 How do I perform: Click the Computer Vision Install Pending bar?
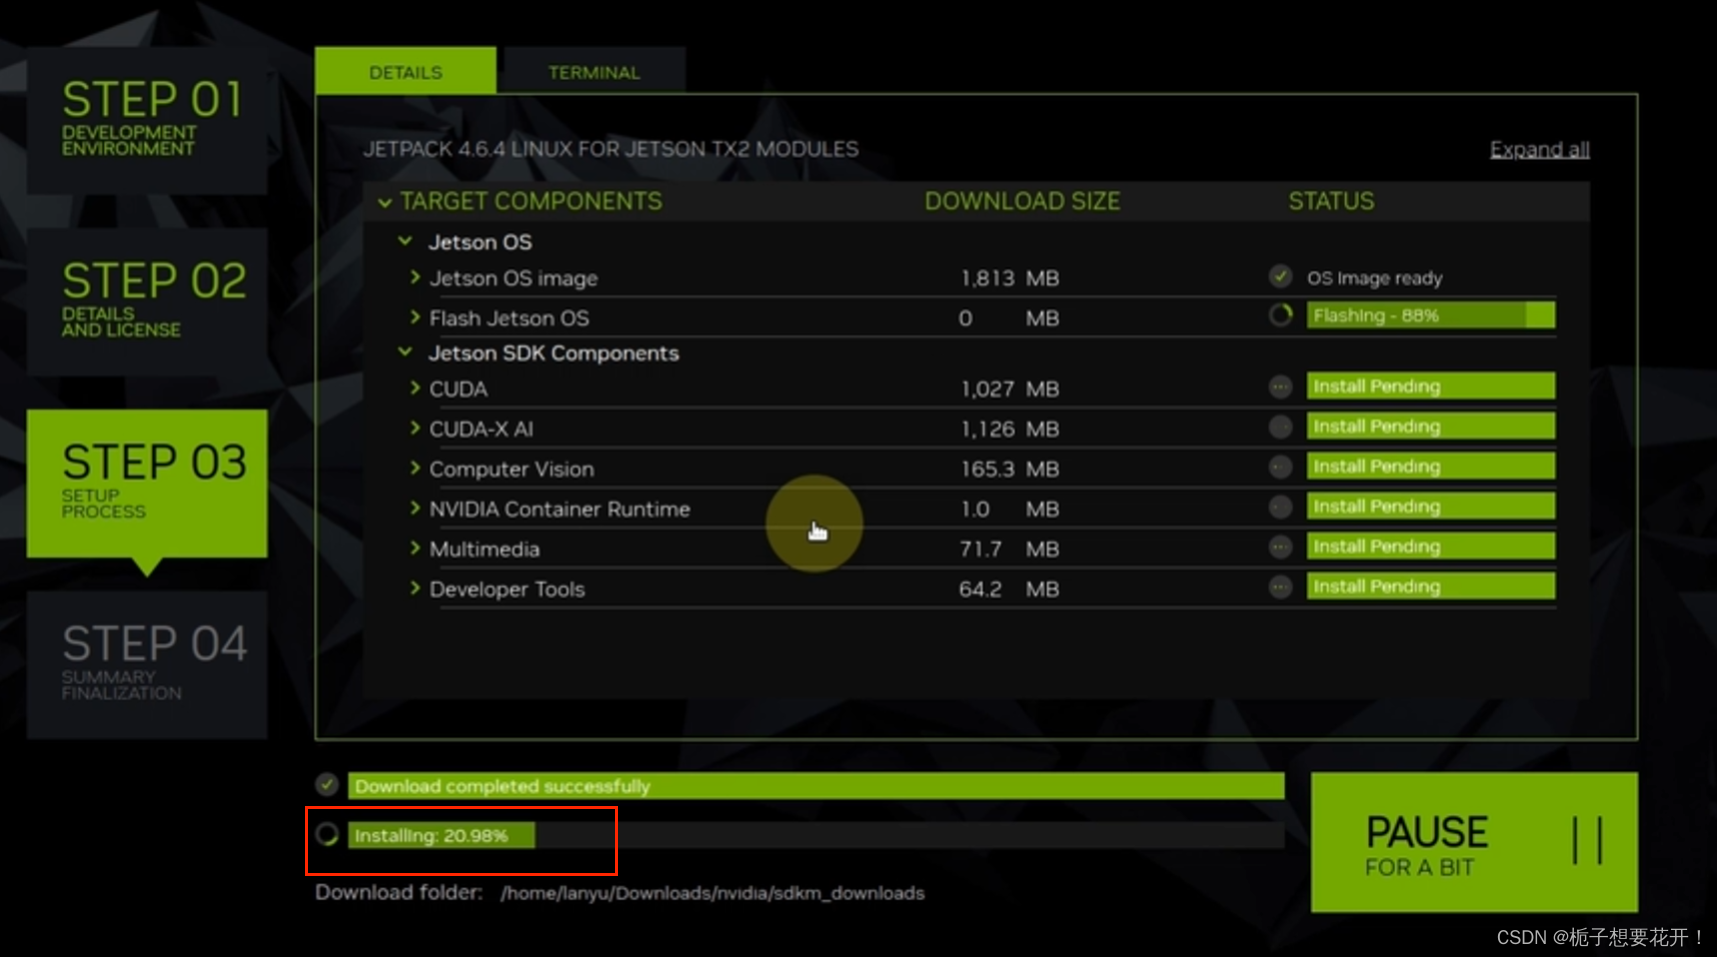[x=1430, y=466]
